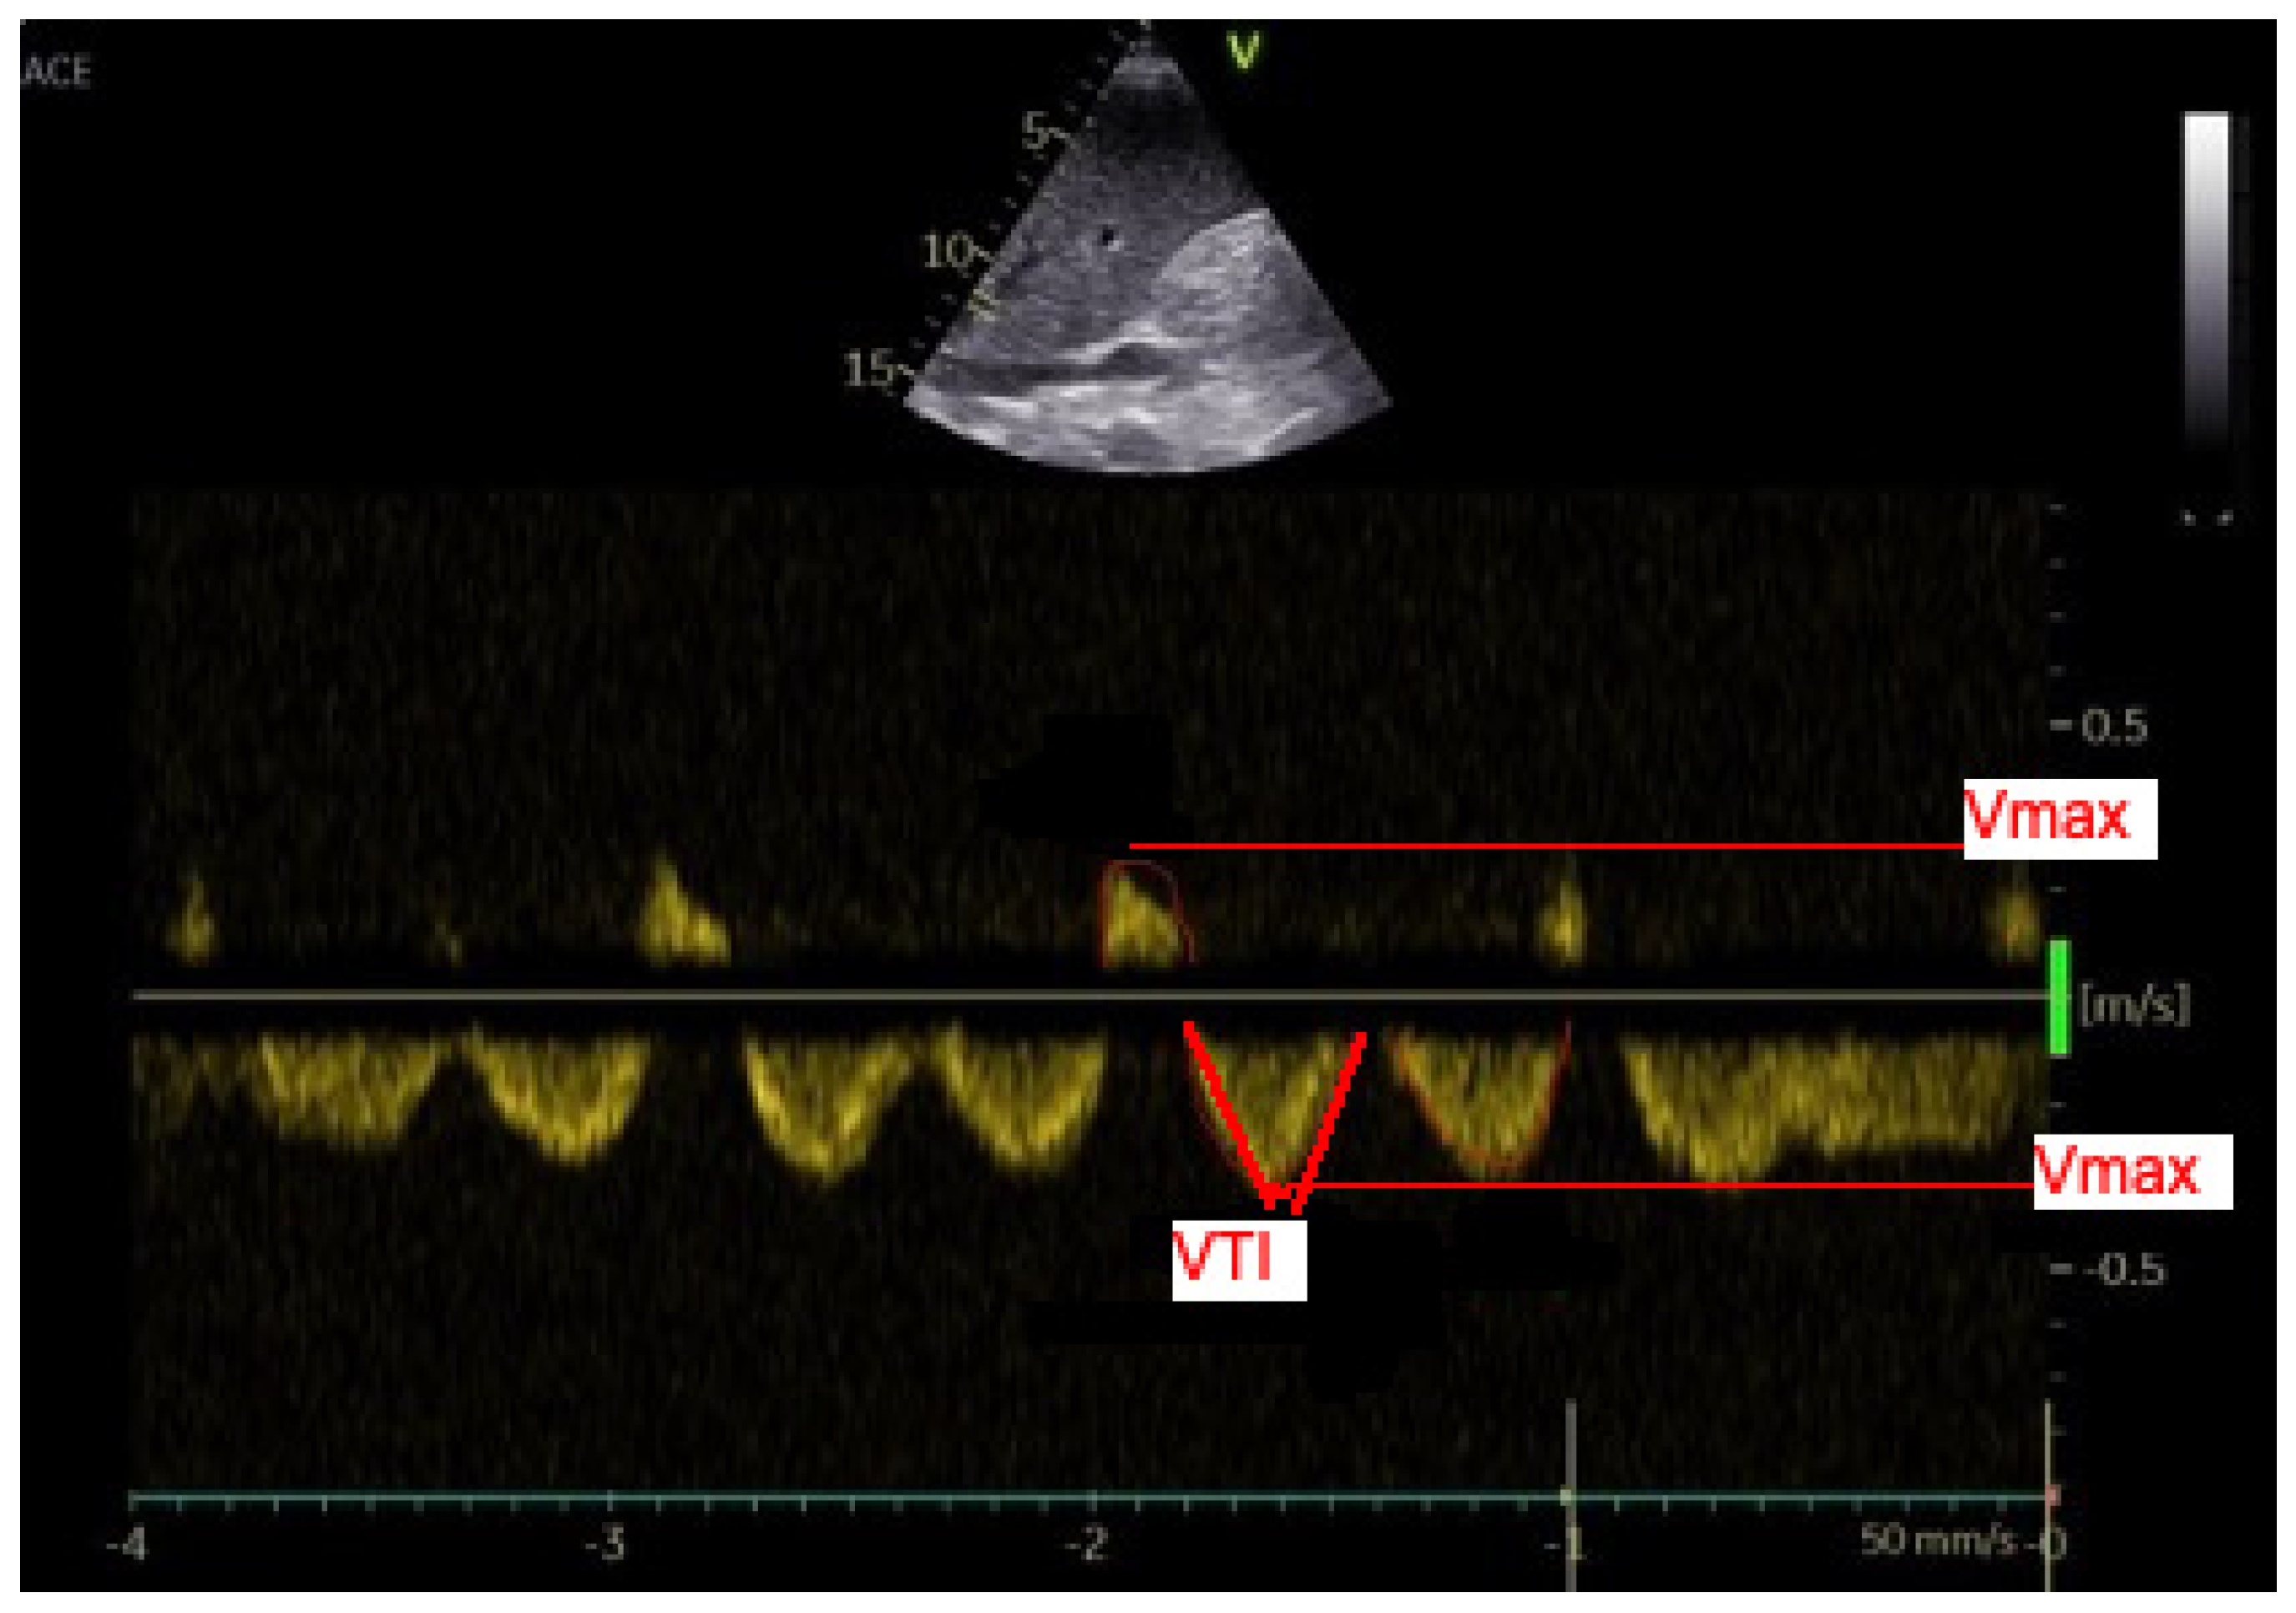
Task: Click the depth marker labeled 5
Action: 1036,131
